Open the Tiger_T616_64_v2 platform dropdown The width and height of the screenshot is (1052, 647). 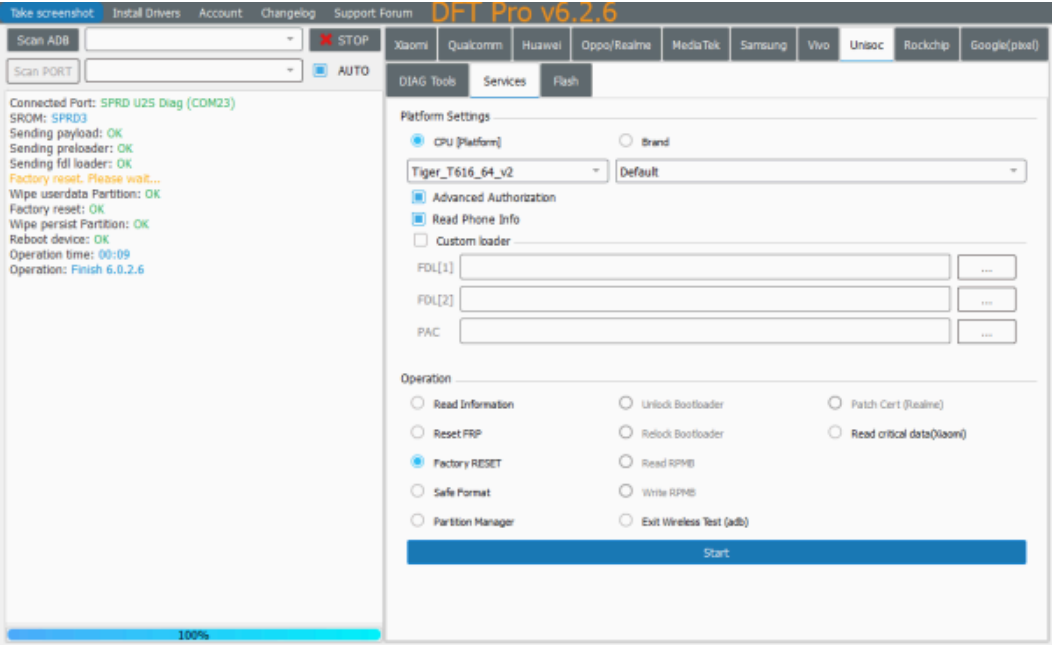coord(507,172)
